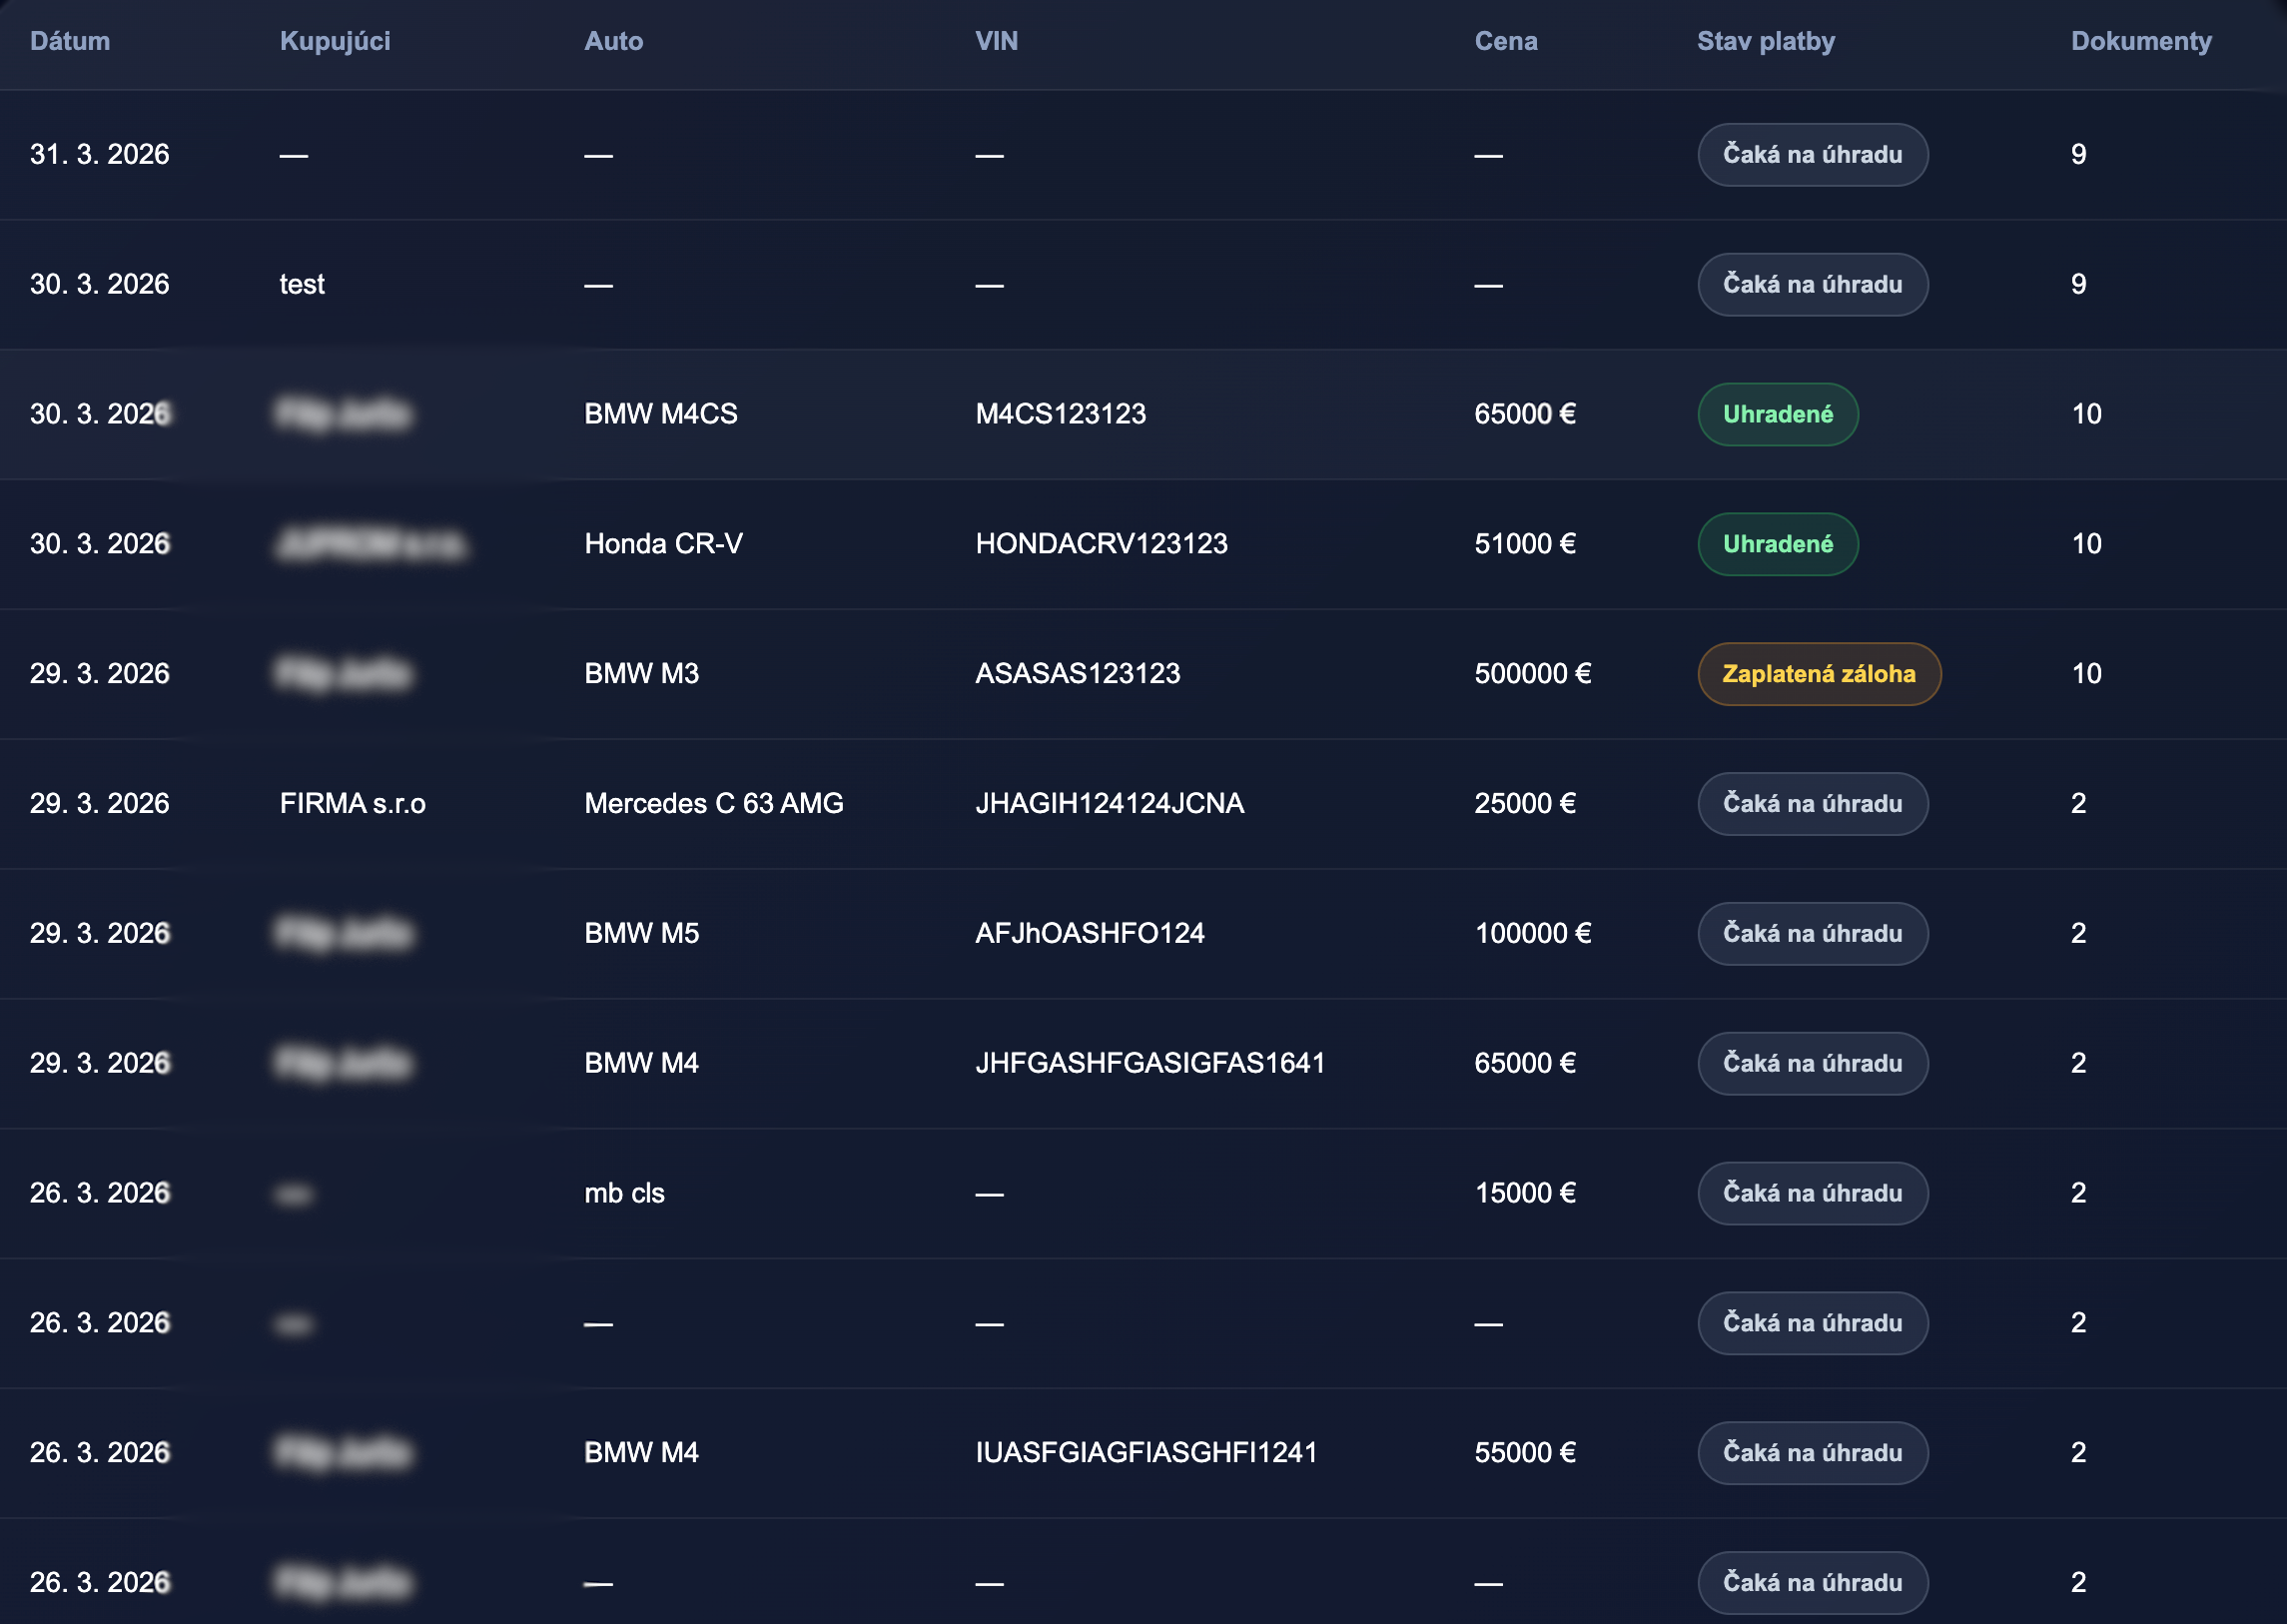Image resolution: width=2287 pixels, height=1624 pixels.
Task: Click VIN HONDACRV123123
Action: pos(1101,544)
